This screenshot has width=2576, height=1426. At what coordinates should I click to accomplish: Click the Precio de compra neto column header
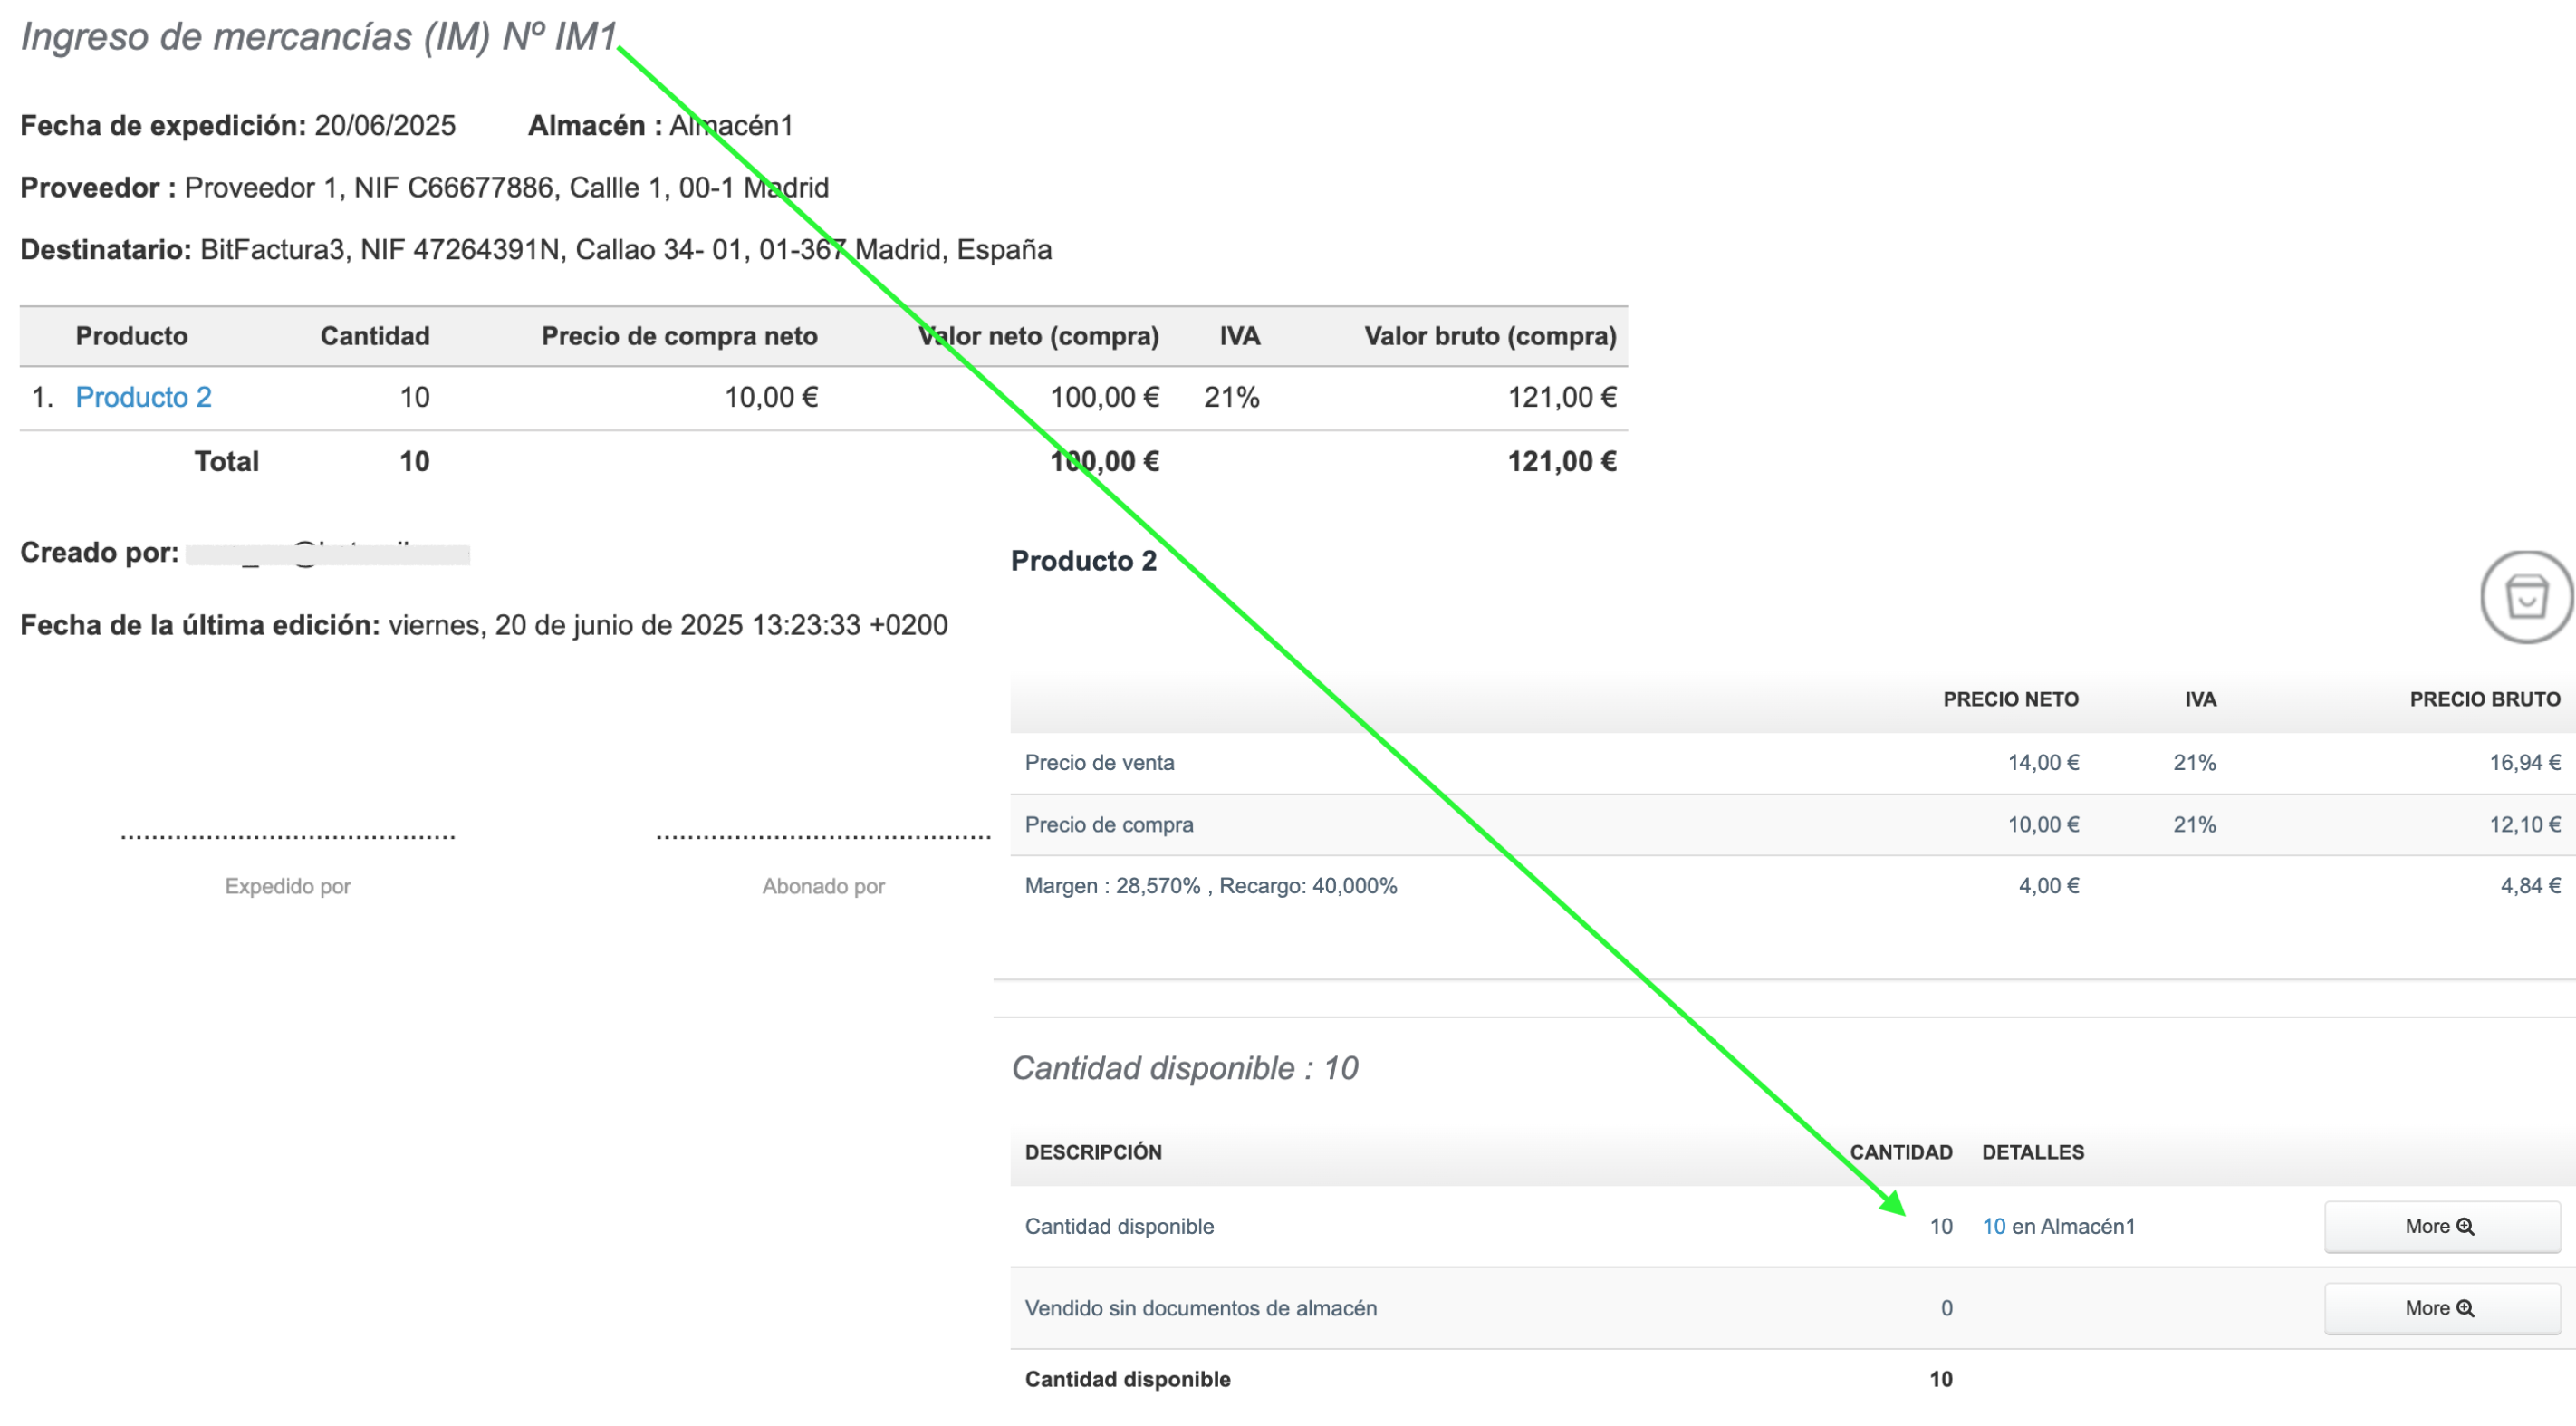(679, 336)
